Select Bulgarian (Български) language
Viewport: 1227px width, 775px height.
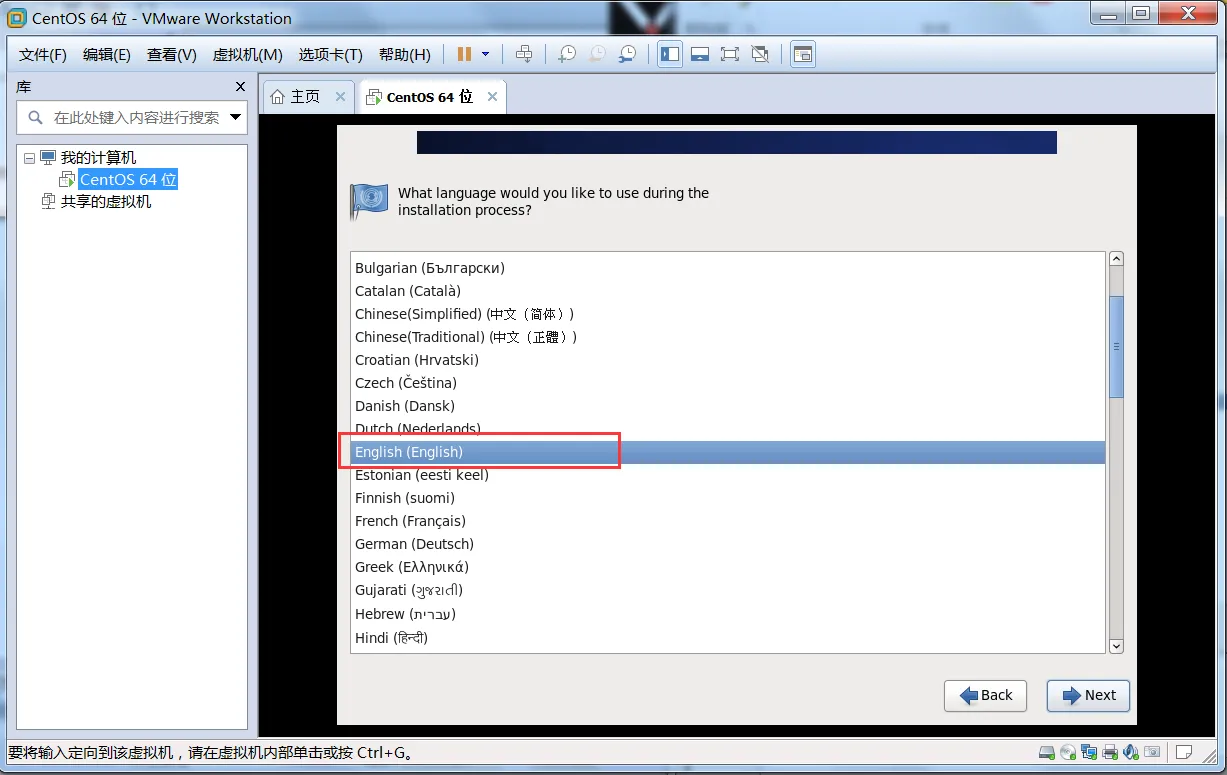pyautogui.click(x=728, y=268)
